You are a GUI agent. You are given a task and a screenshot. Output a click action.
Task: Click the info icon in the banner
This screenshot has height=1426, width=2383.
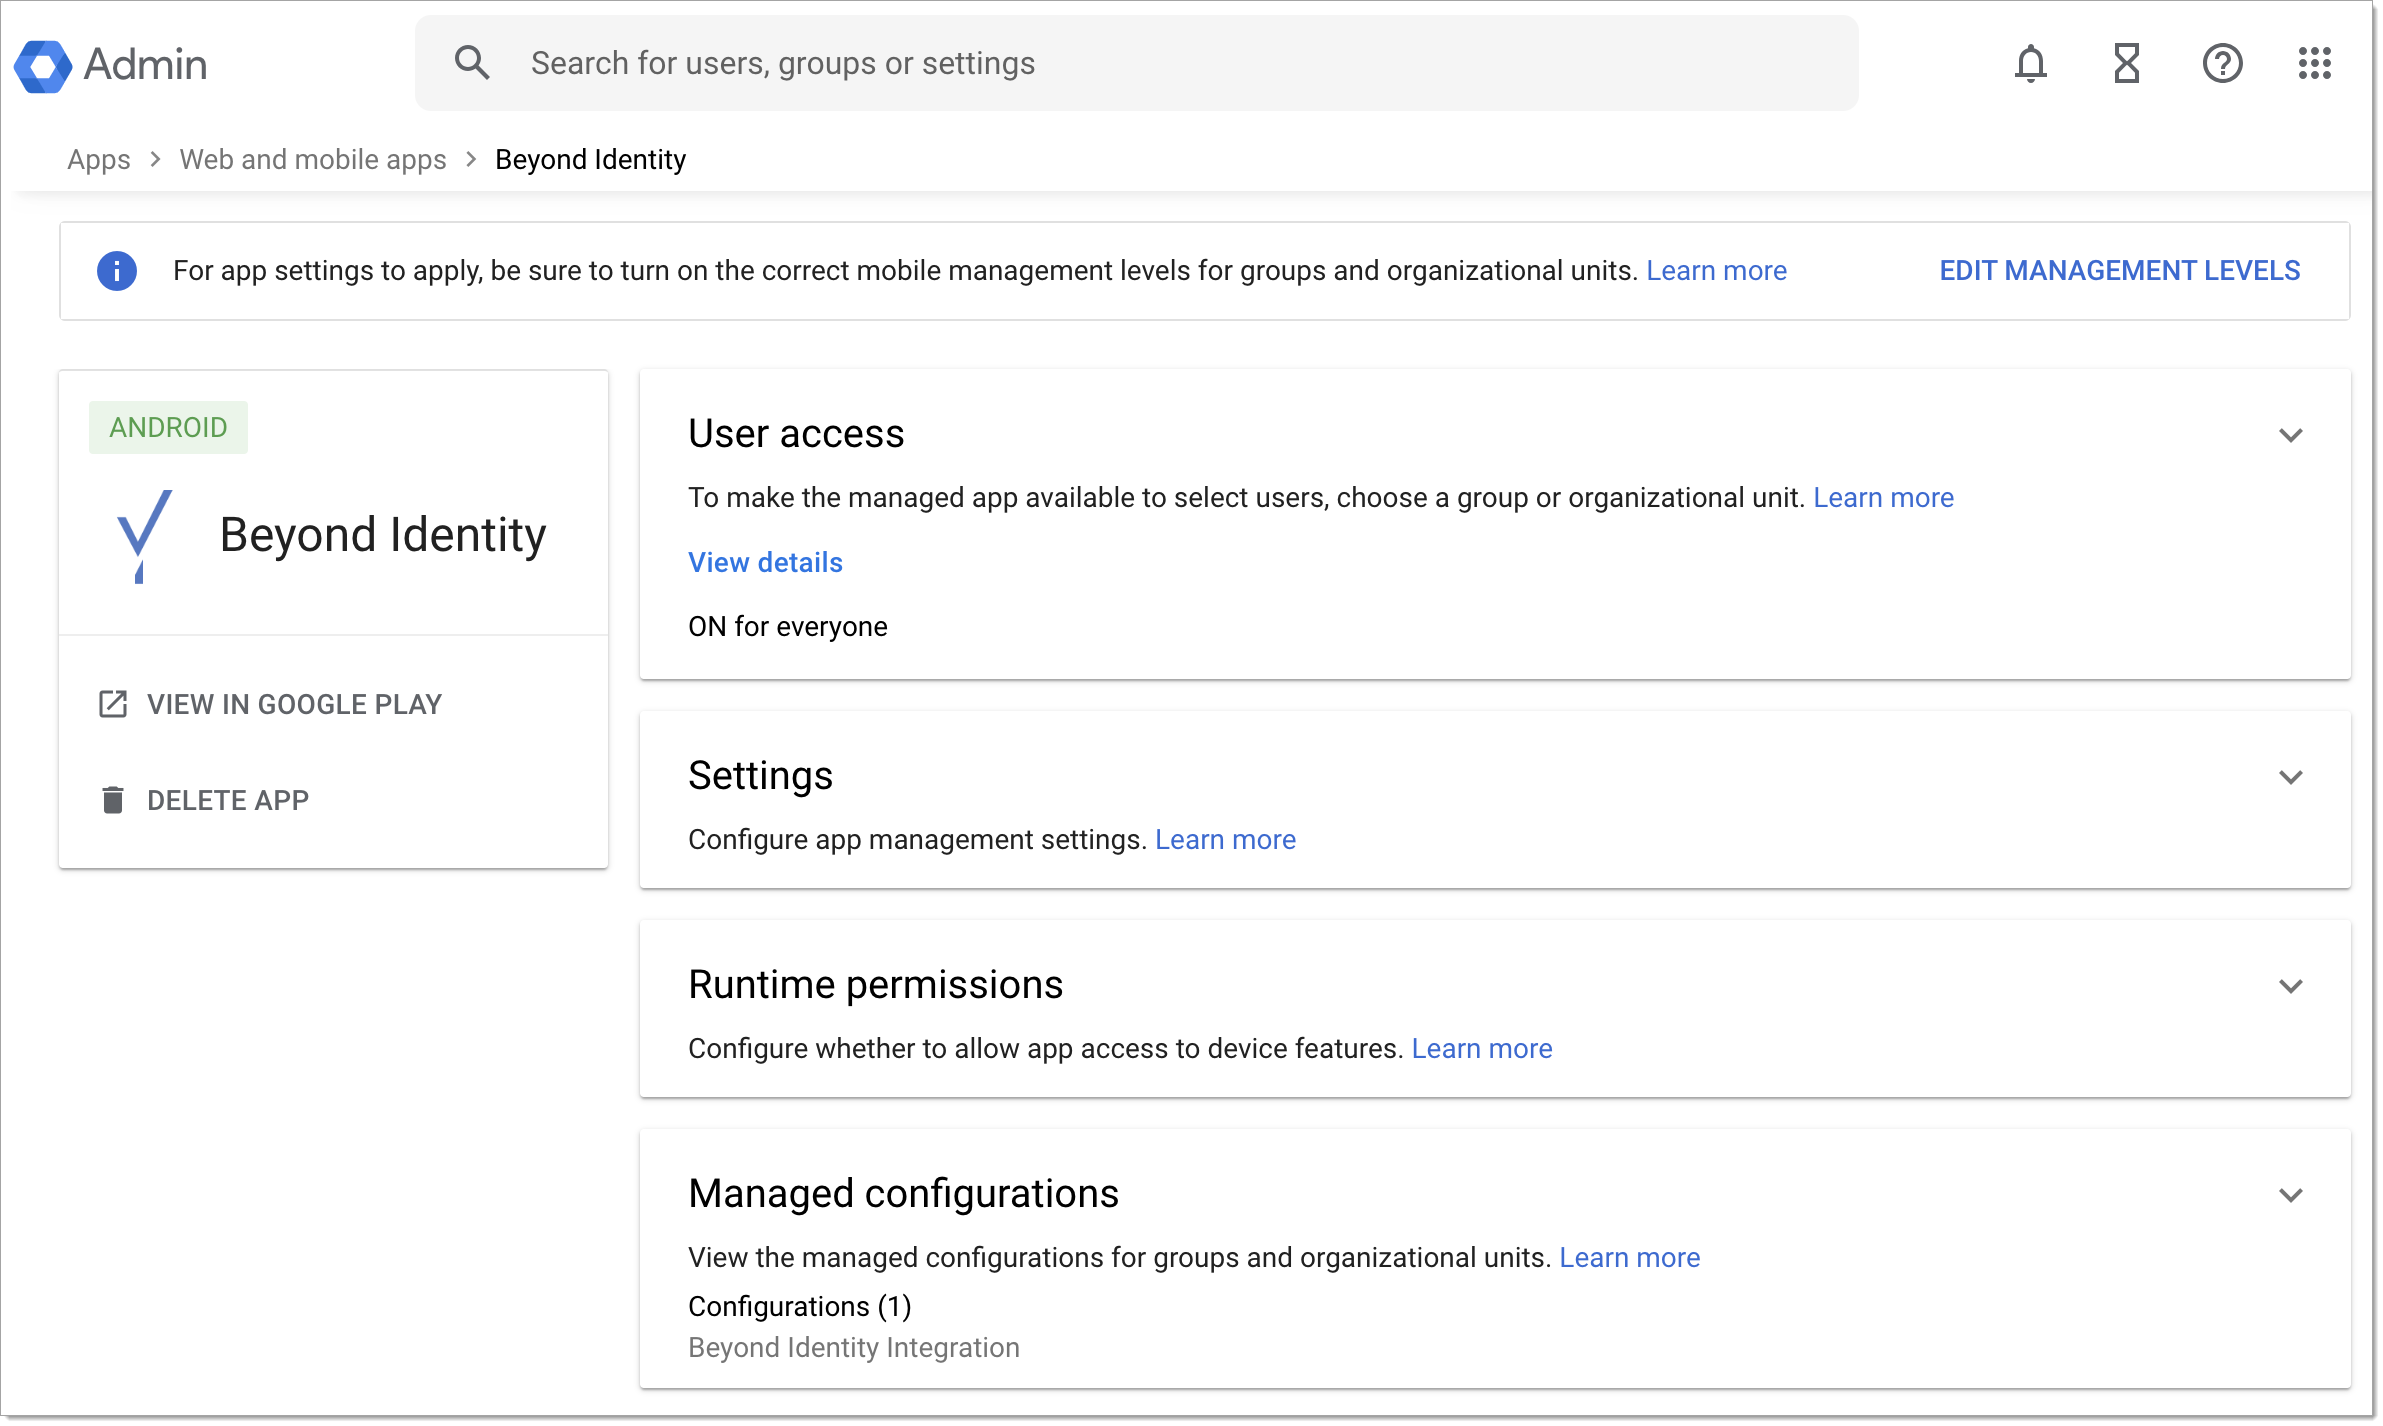tap(116, 270)
